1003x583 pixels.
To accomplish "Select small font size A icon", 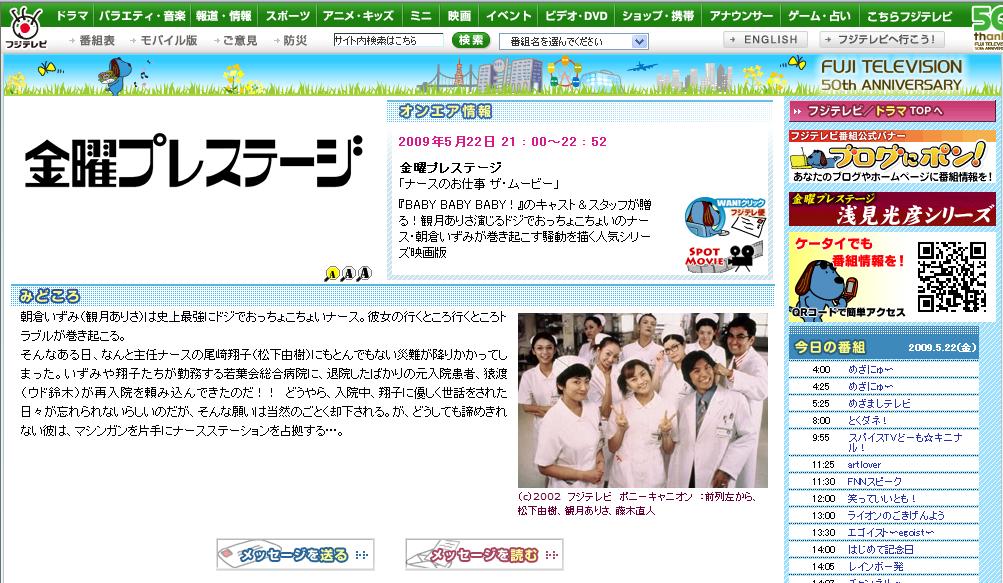I will pyautogui.click(x=331, y=275).
